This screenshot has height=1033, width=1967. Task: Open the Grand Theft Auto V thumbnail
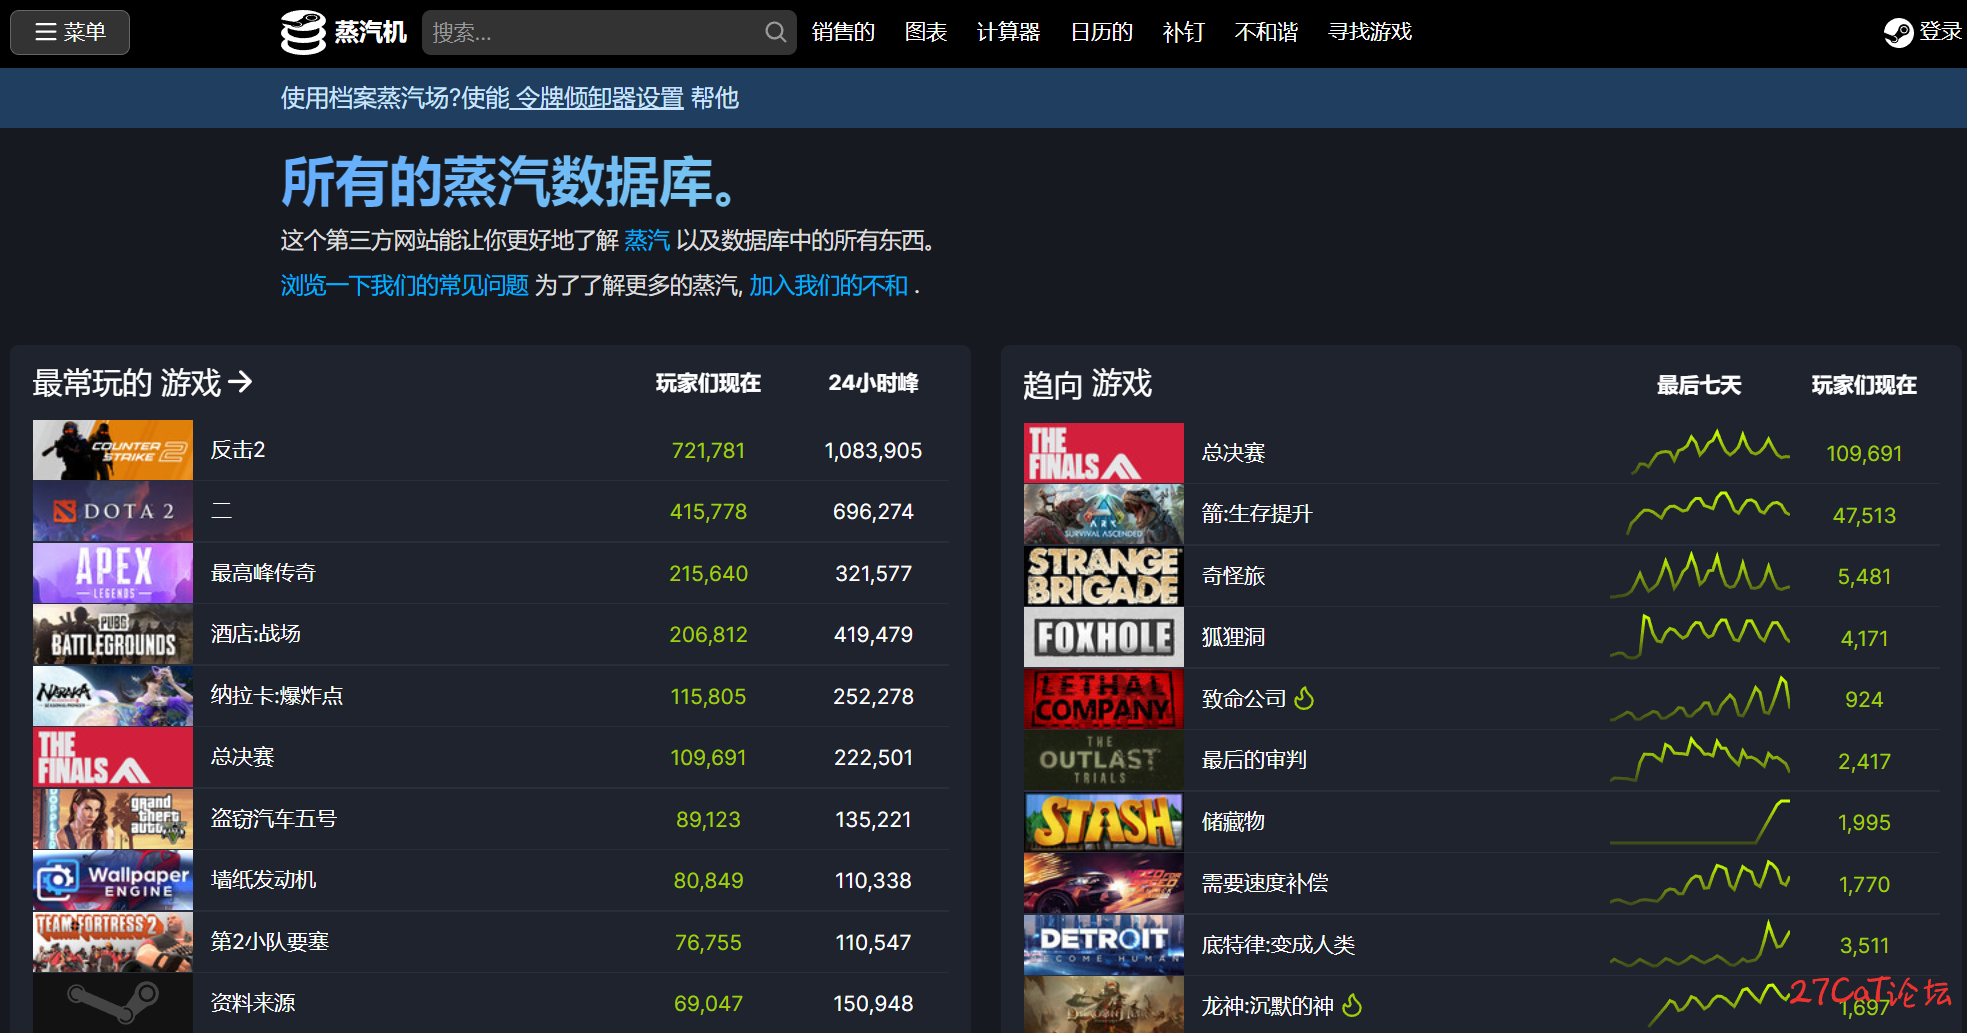click(x=113, y=819)
